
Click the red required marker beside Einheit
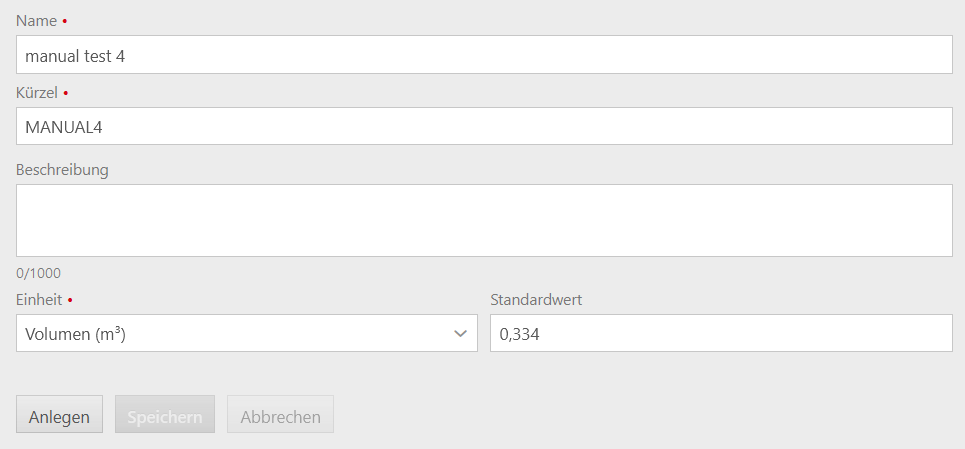70,301
